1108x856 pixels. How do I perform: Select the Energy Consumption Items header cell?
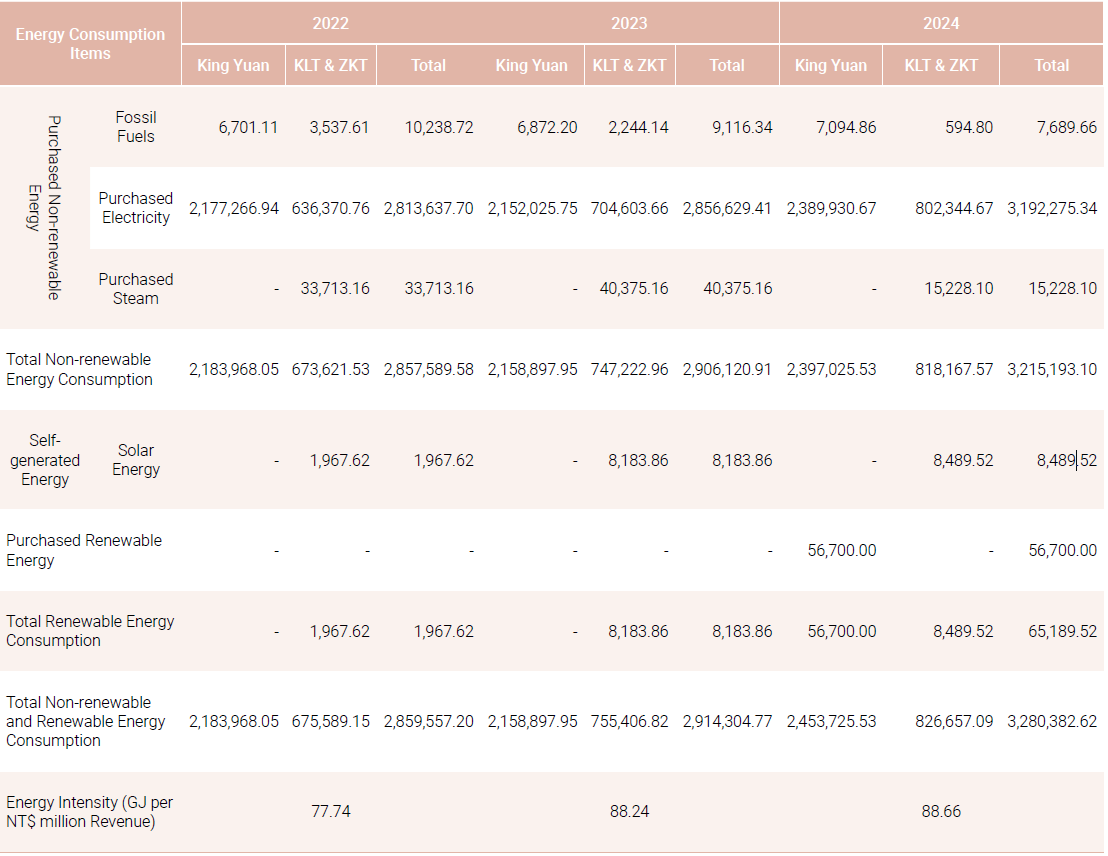90,43
